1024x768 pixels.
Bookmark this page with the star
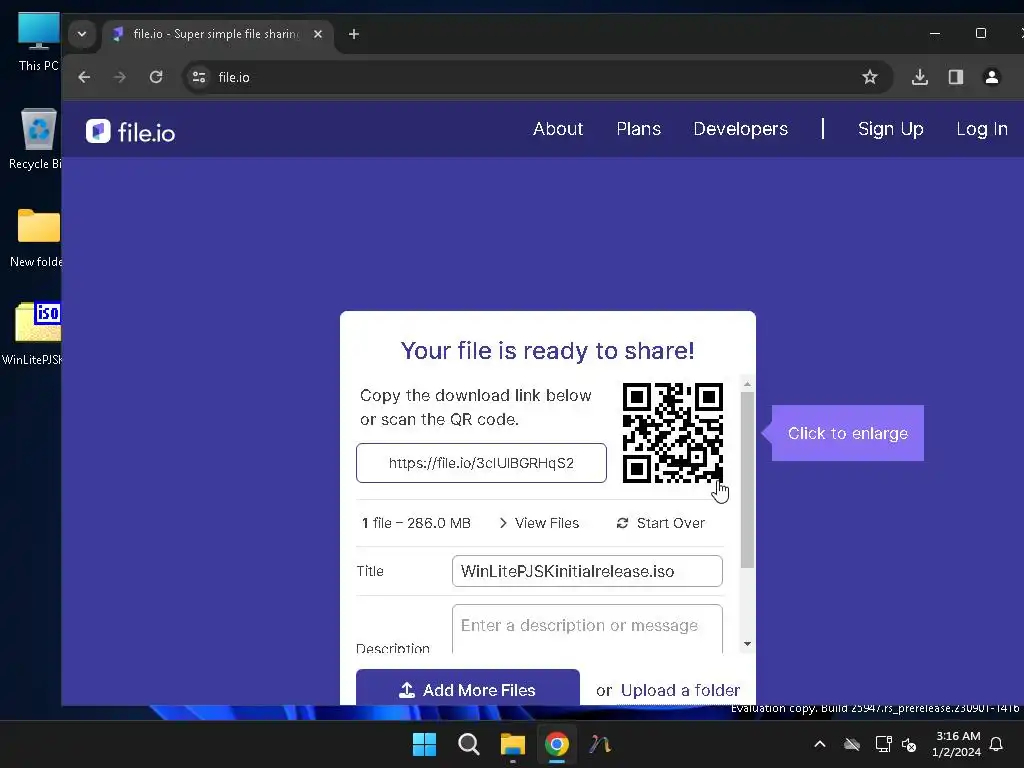[869, 77]
